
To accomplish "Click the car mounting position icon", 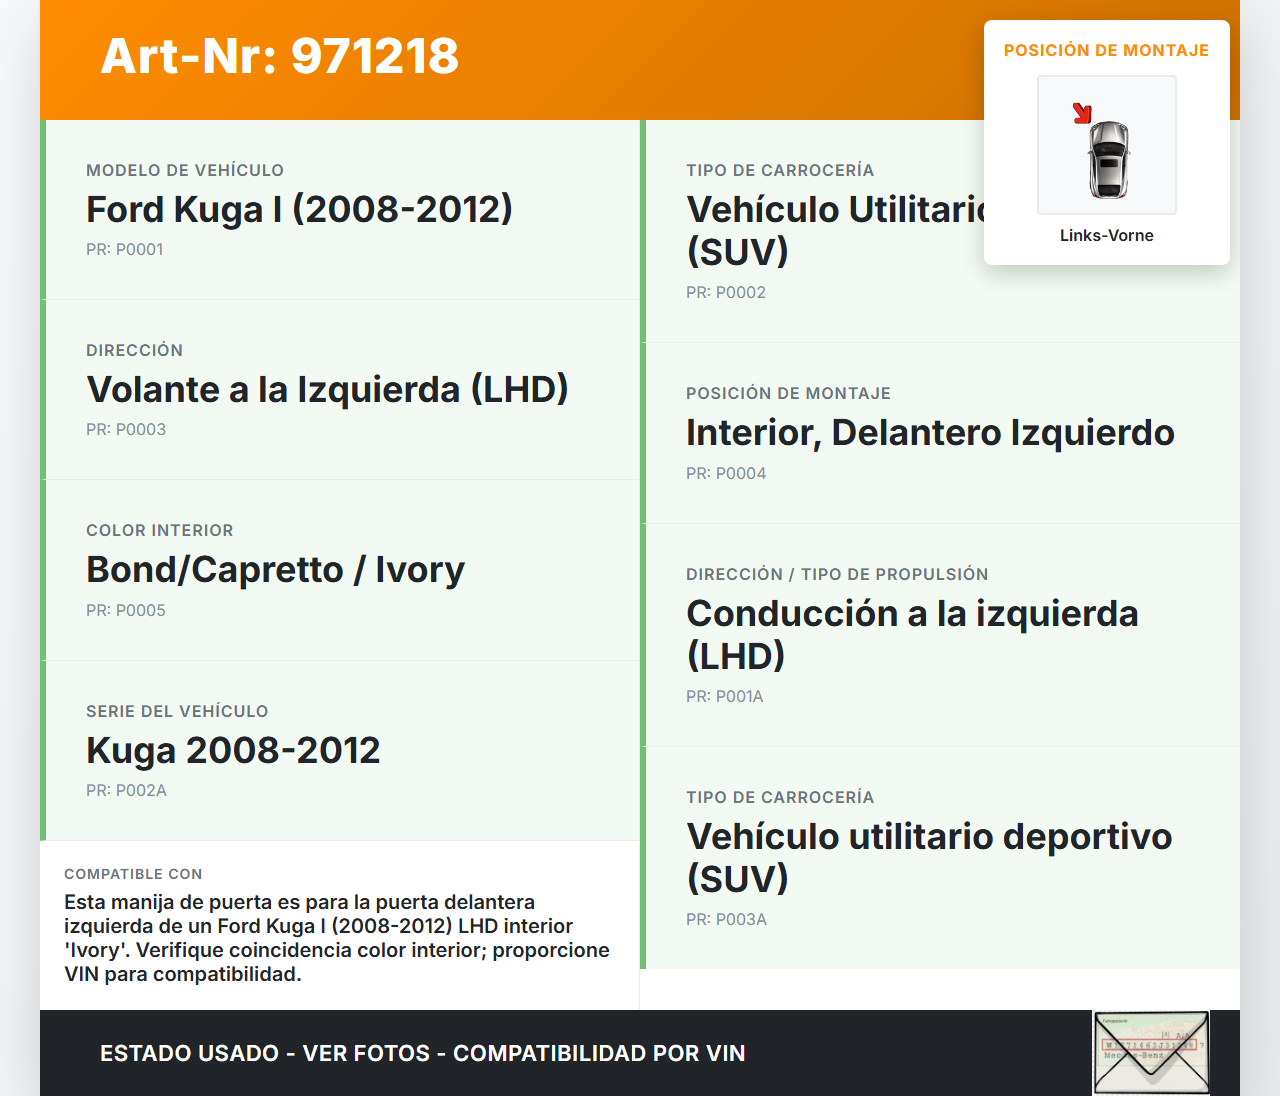I will (1107, 145).
